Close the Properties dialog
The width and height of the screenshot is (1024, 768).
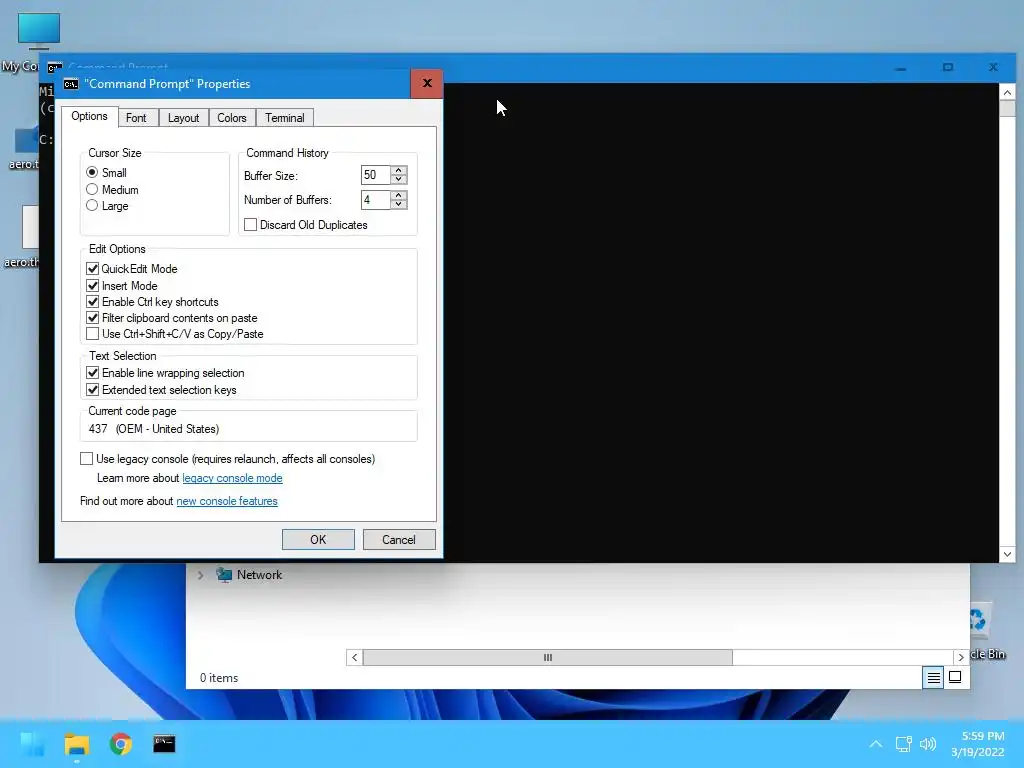tap(427, 84)
